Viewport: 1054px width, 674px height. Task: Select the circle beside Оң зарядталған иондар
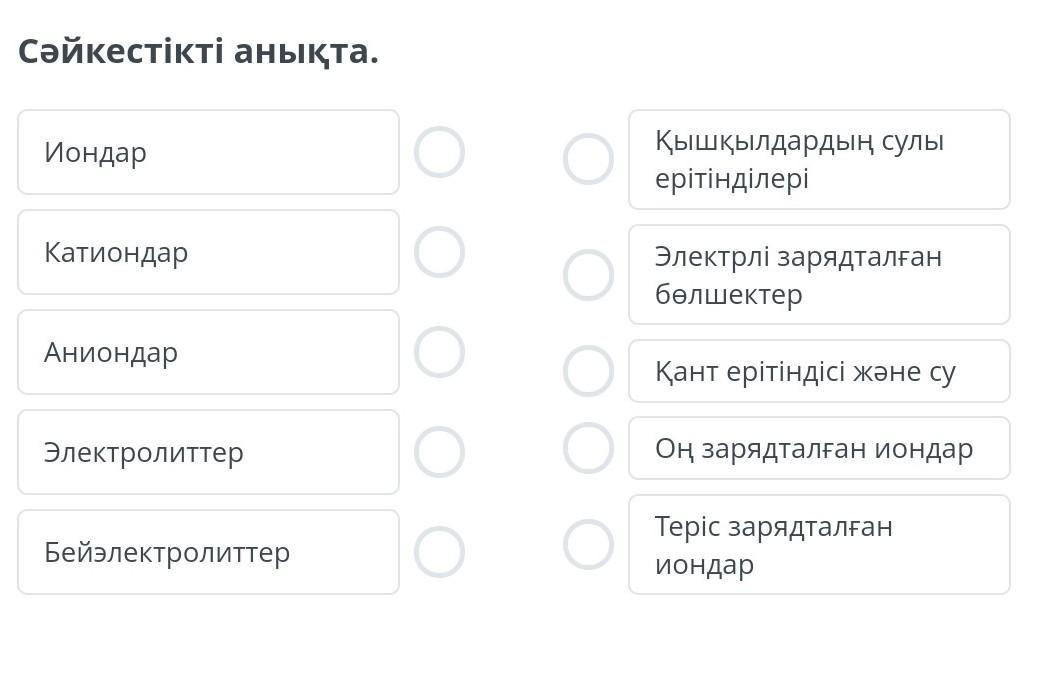(588, 448)
